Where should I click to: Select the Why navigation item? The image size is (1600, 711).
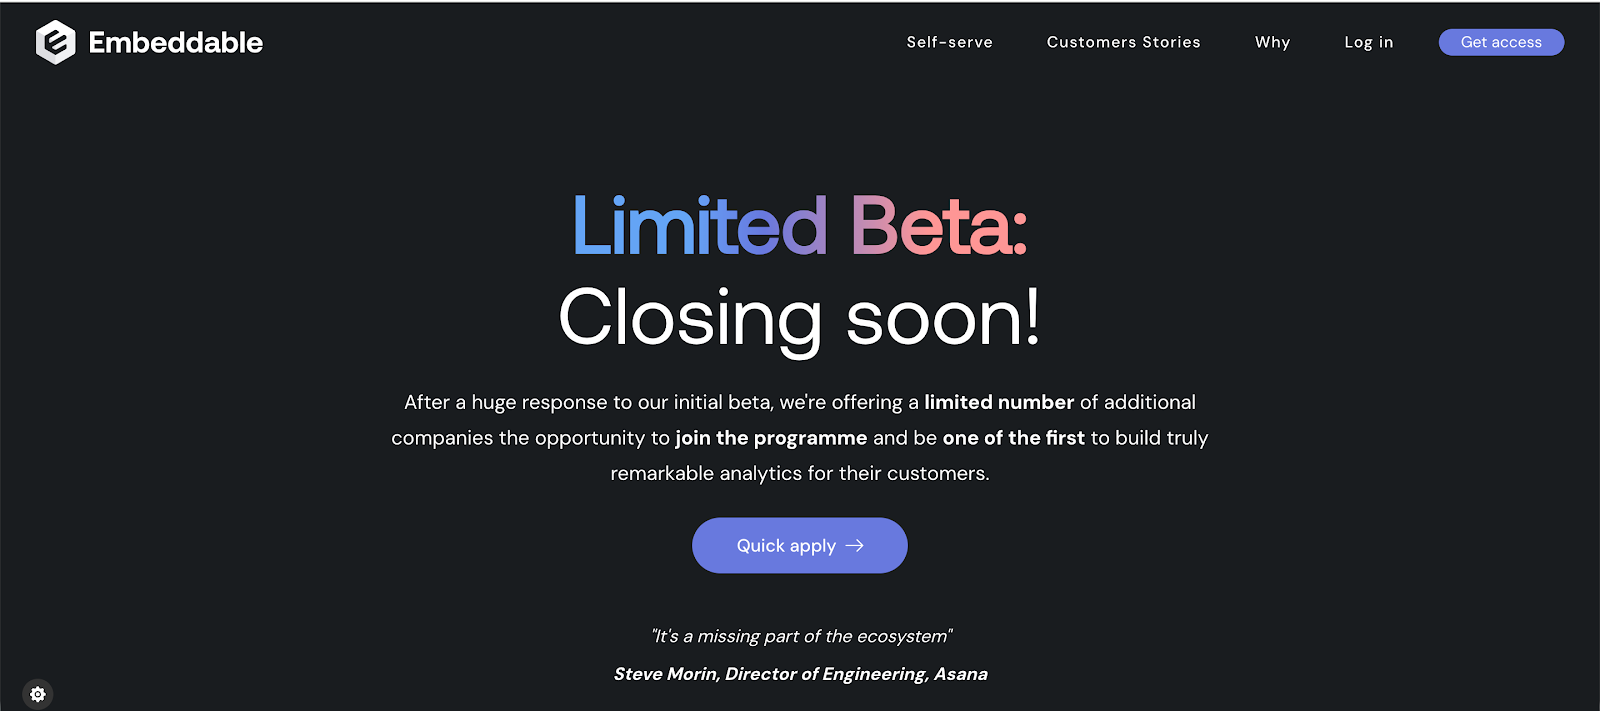[x=1271, y=42]
